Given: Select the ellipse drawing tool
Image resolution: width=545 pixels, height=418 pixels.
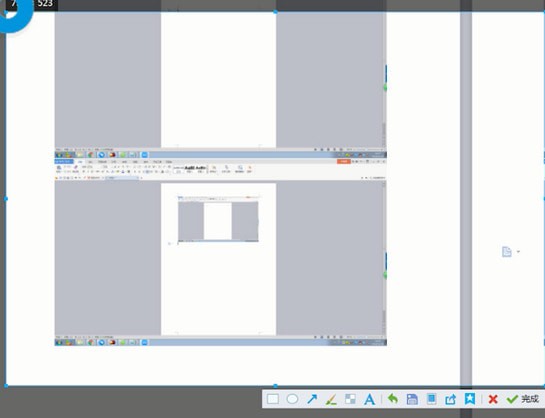Looking at the screenshot, I should coord(292,399).
